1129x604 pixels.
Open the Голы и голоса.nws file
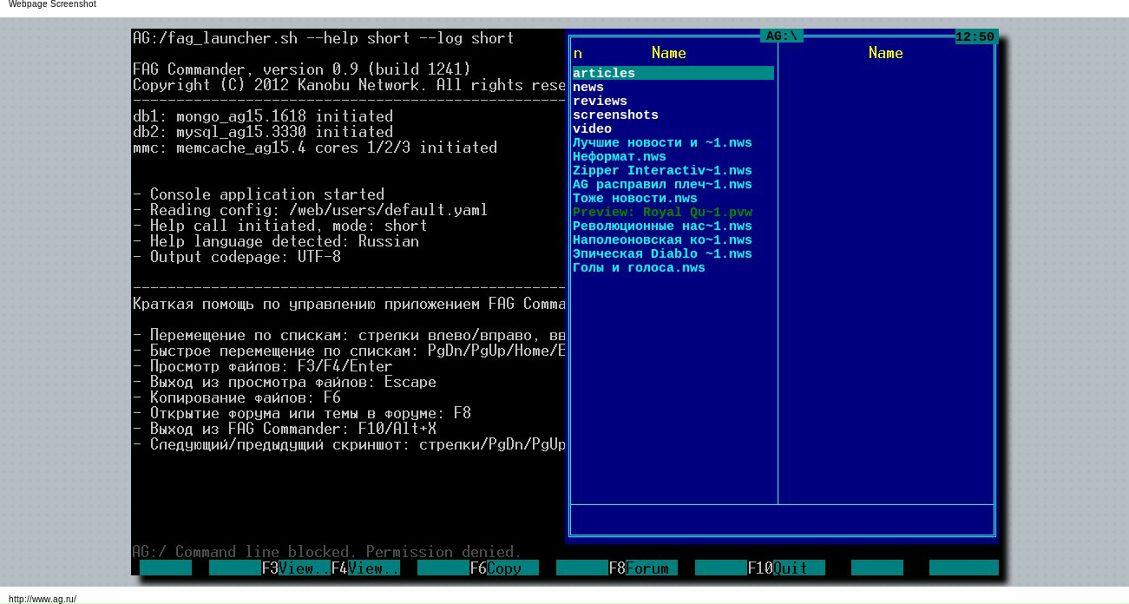639,268
